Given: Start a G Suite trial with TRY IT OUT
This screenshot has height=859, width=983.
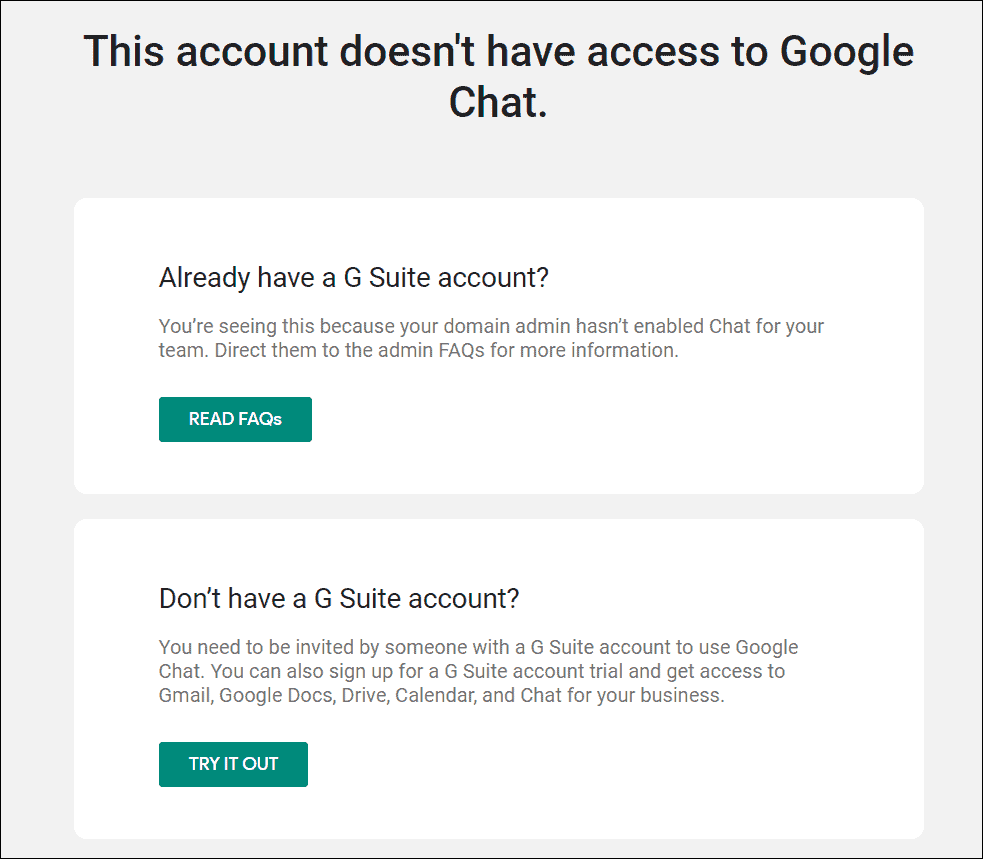Looking at the screenshot, I should [233, 764].
